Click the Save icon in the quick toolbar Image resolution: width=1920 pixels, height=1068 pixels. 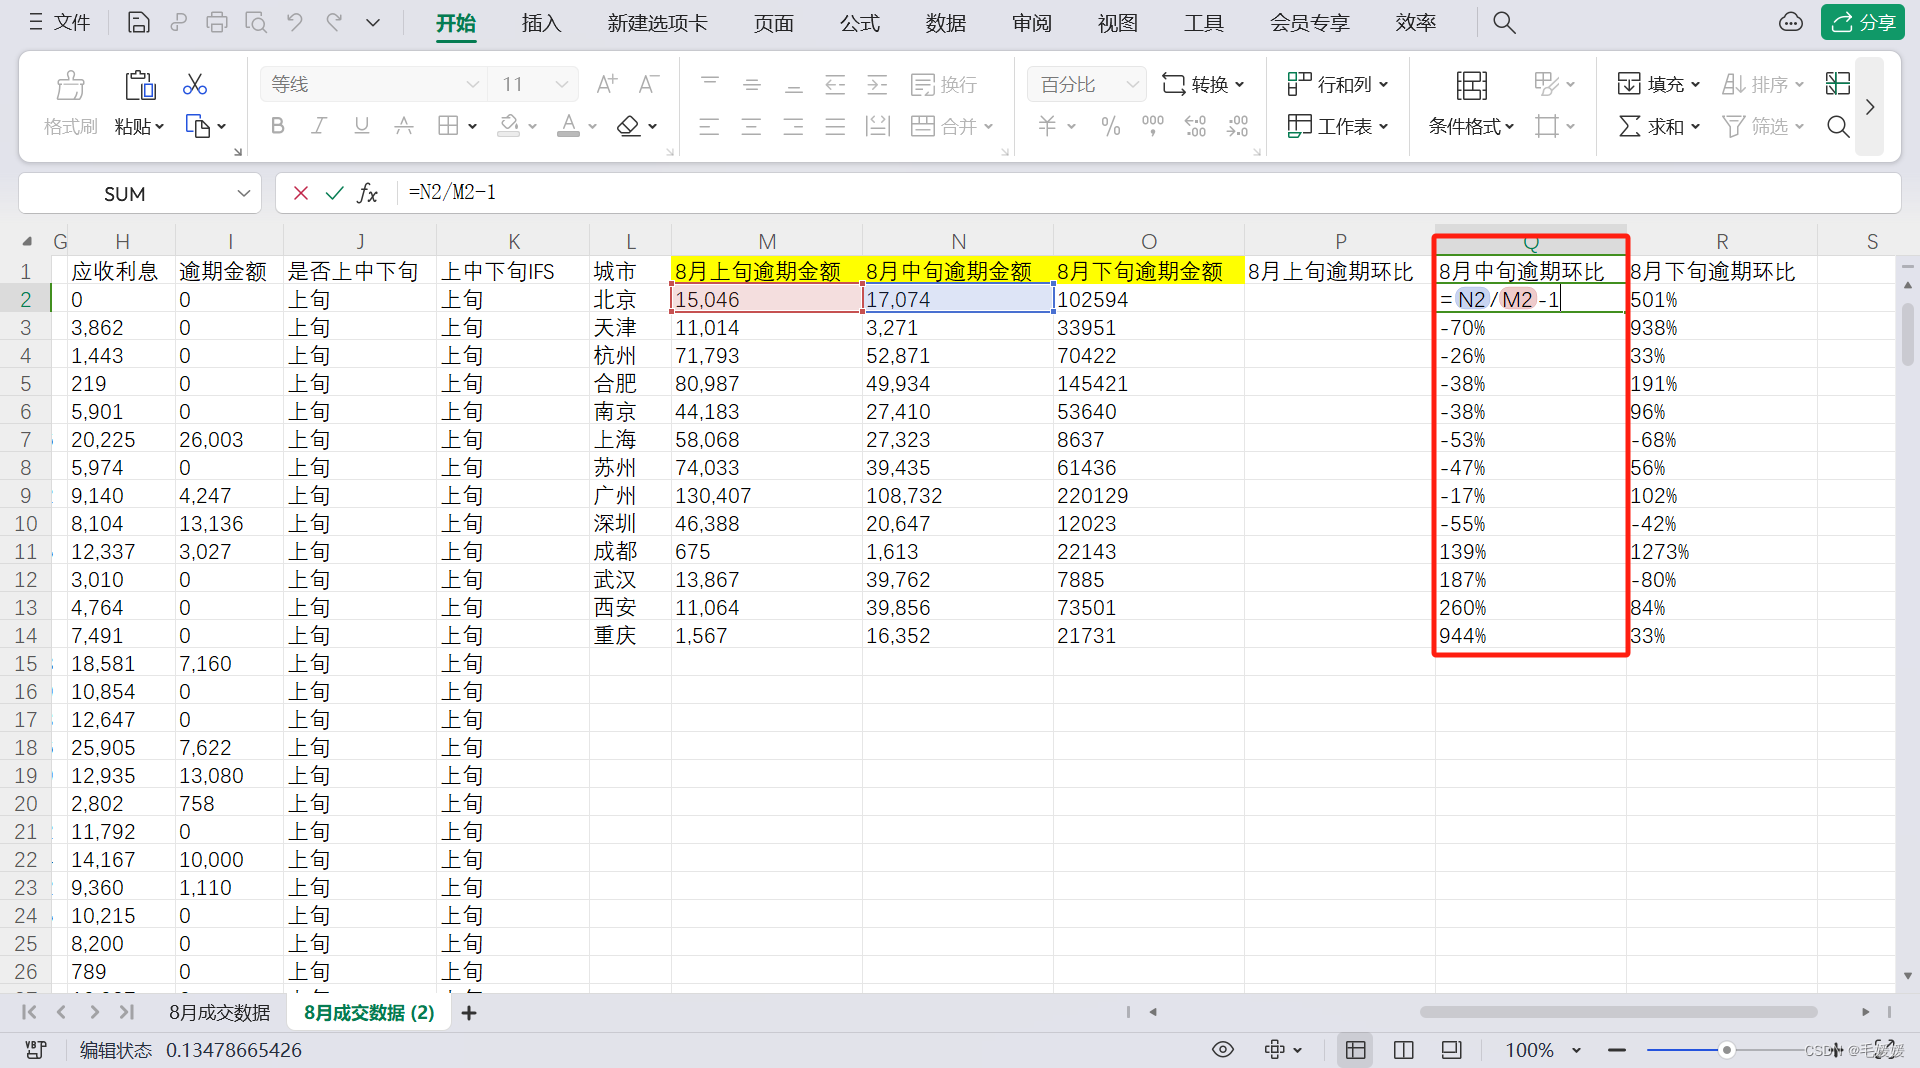click(139, 22)
